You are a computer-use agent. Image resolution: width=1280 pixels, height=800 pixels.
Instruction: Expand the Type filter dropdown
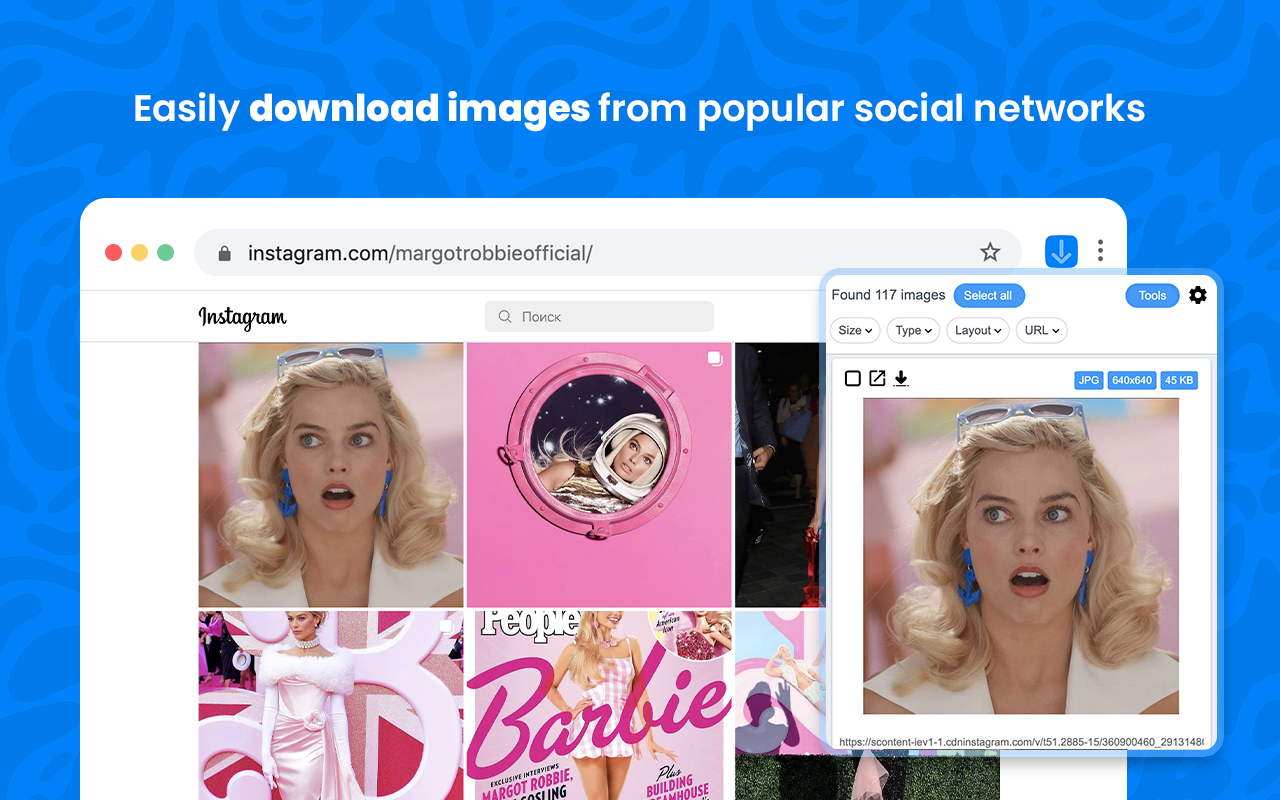913,330
